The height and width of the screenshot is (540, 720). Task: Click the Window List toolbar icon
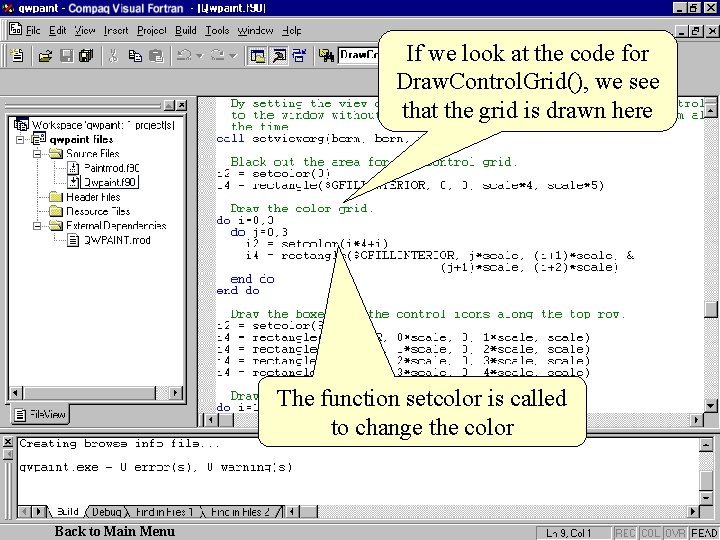coord(299,56)
